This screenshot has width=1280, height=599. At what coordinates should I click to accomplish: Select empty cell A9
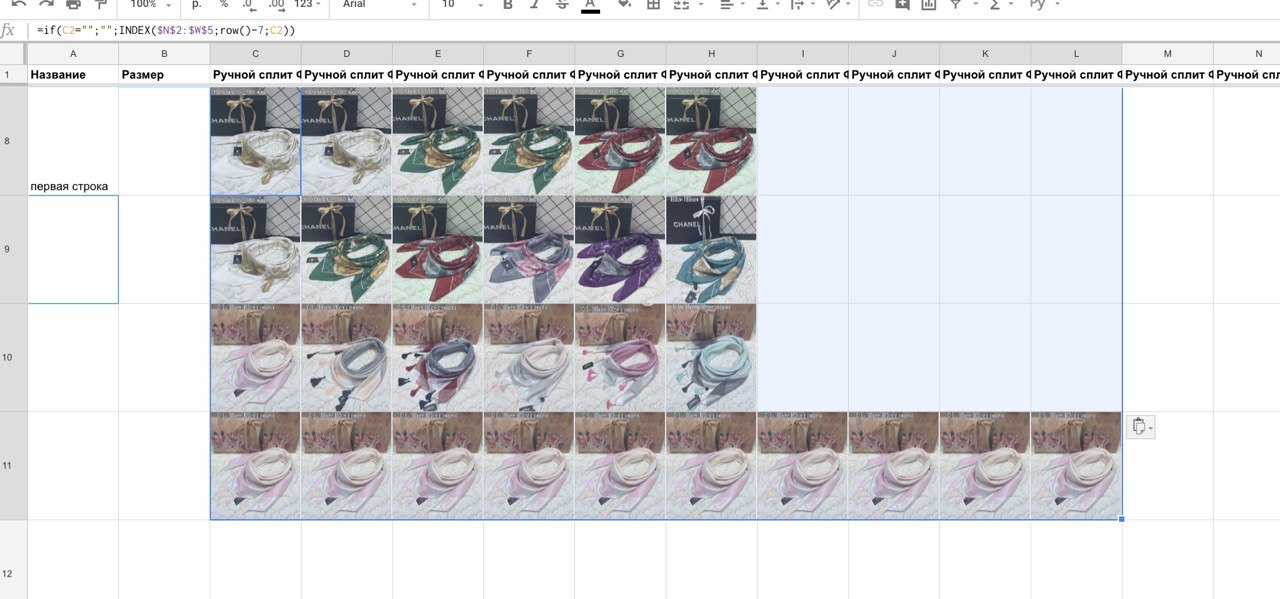click(x=73, y=249)
